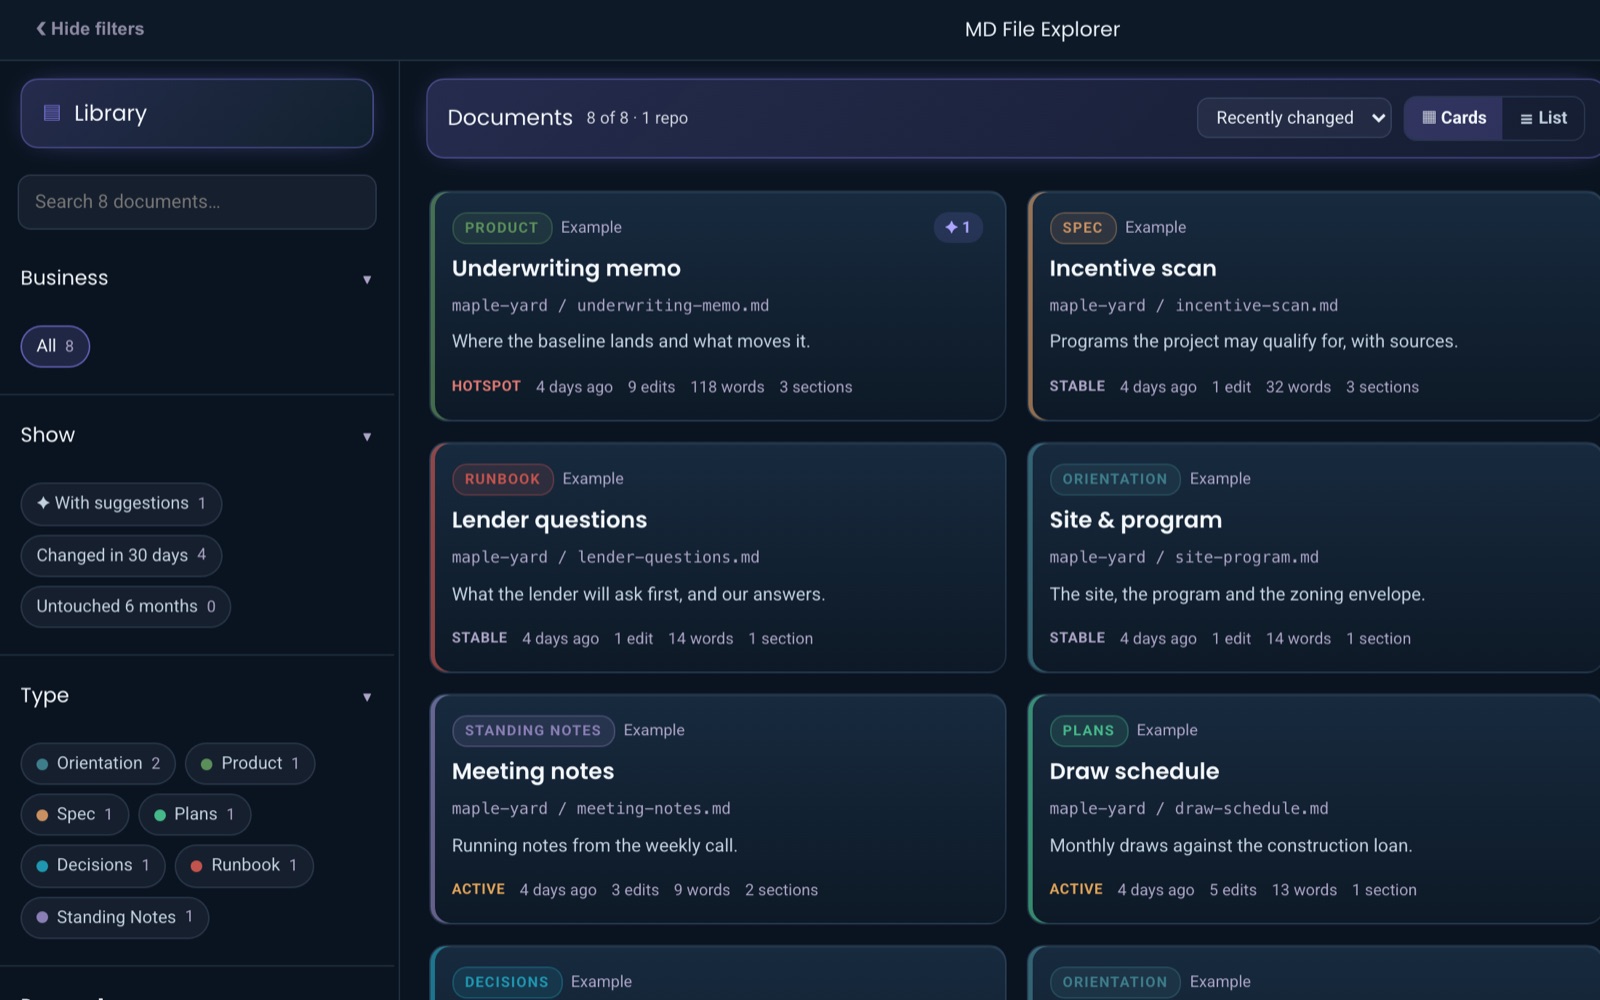Open the Recently changed sort dropdown
The width and height of the screenshot is (1600, 1000).
1294,118
